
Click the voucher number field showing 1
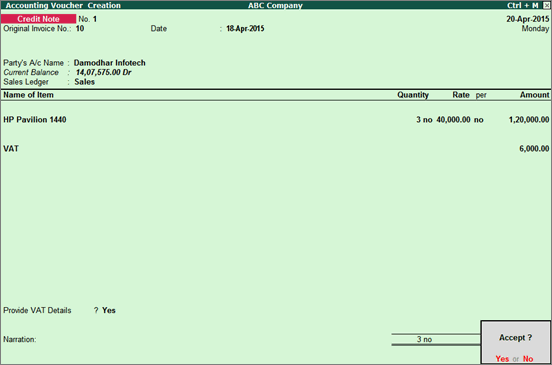click(x=95, y=19)
